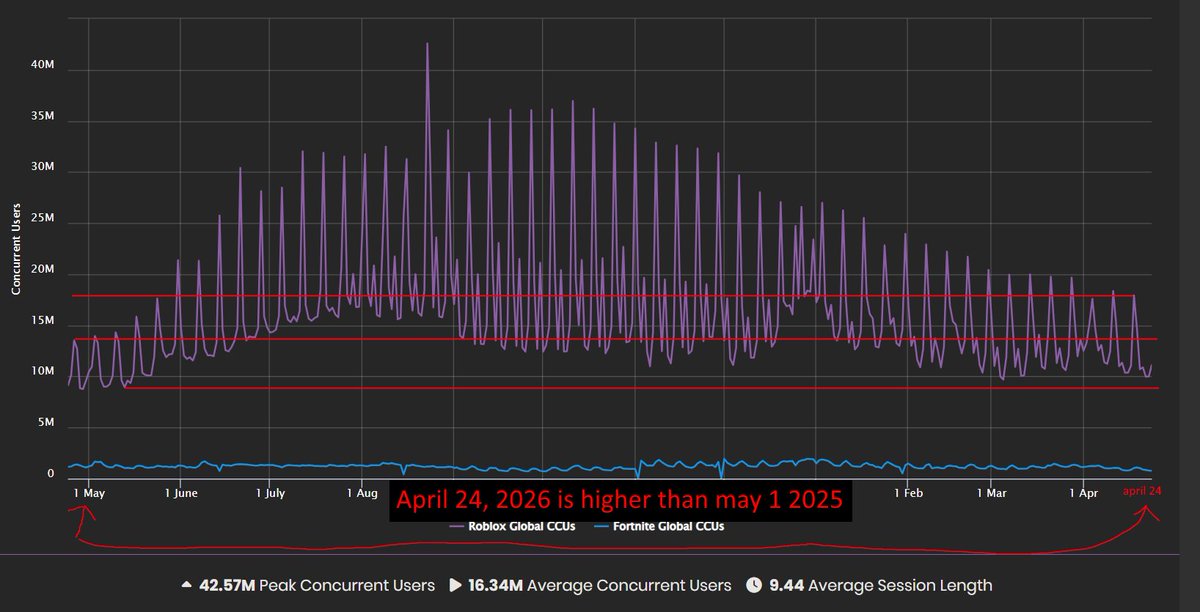Click the 5M y-axis label
Image resolution: width=1200 pixels, height=612 pixels.
pyautogui.click(x=46, y=423)
